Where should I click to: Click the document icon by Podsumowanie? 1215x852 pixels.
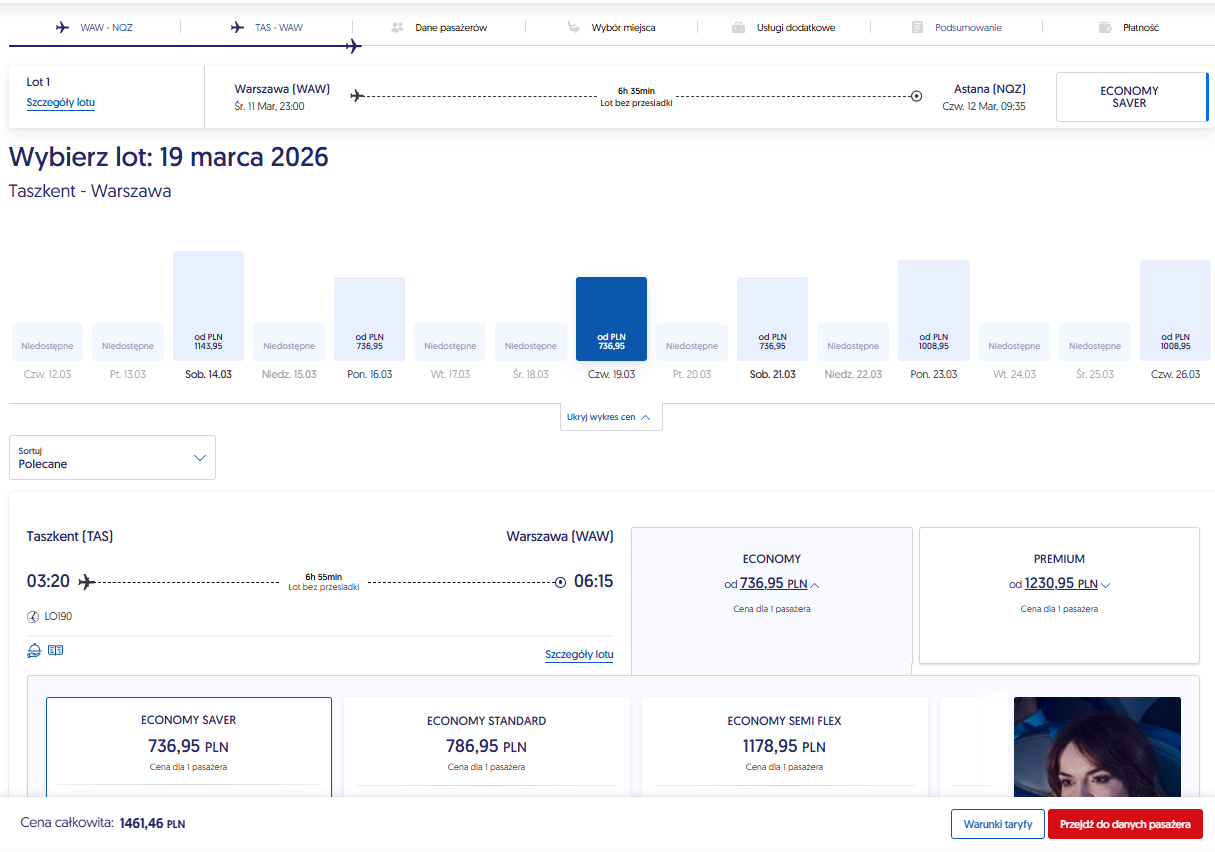pyautogui.click(x=917, y=28)
